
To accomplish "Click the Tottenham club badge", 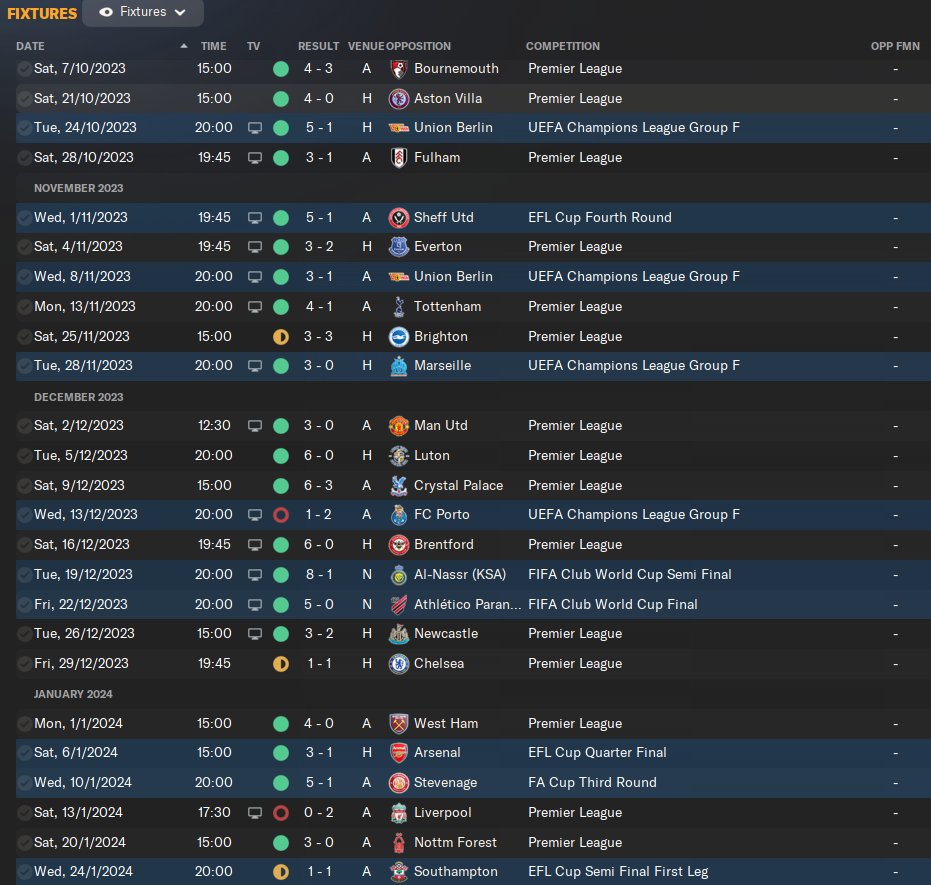I will pyautogui.click(x=398, y=307).
